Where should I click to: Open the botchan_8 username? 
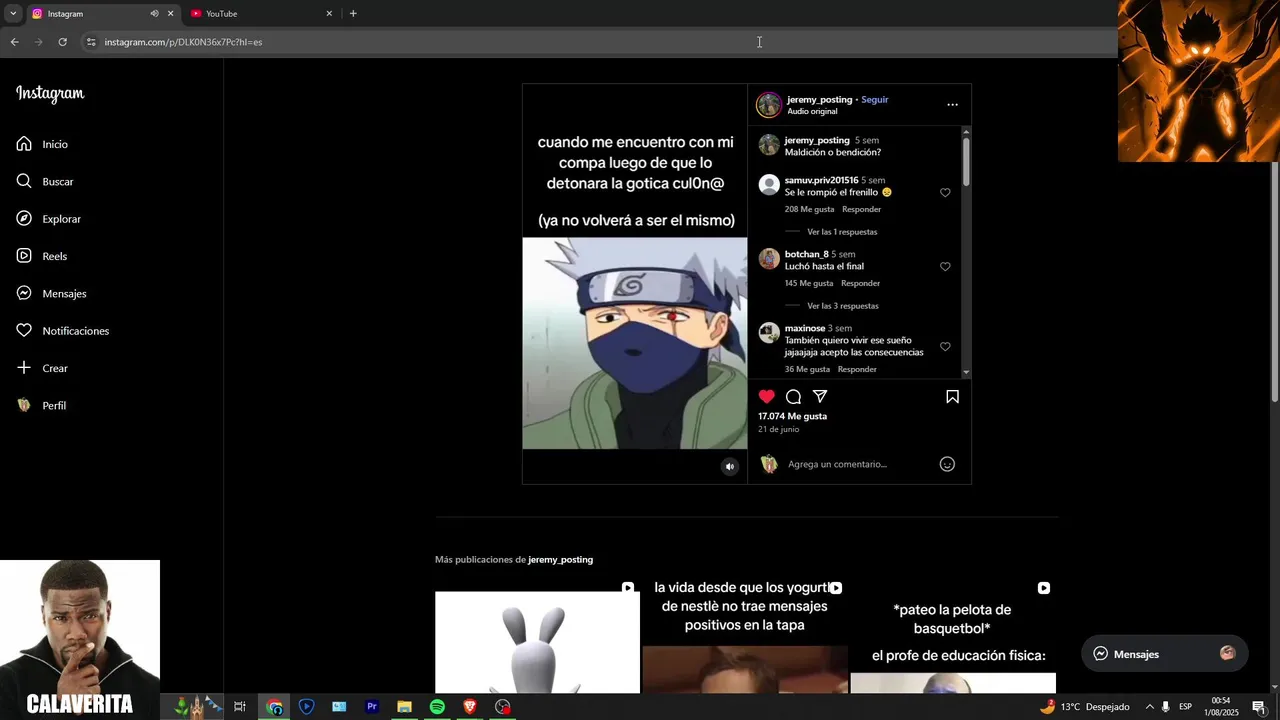[x=806, y=254]
